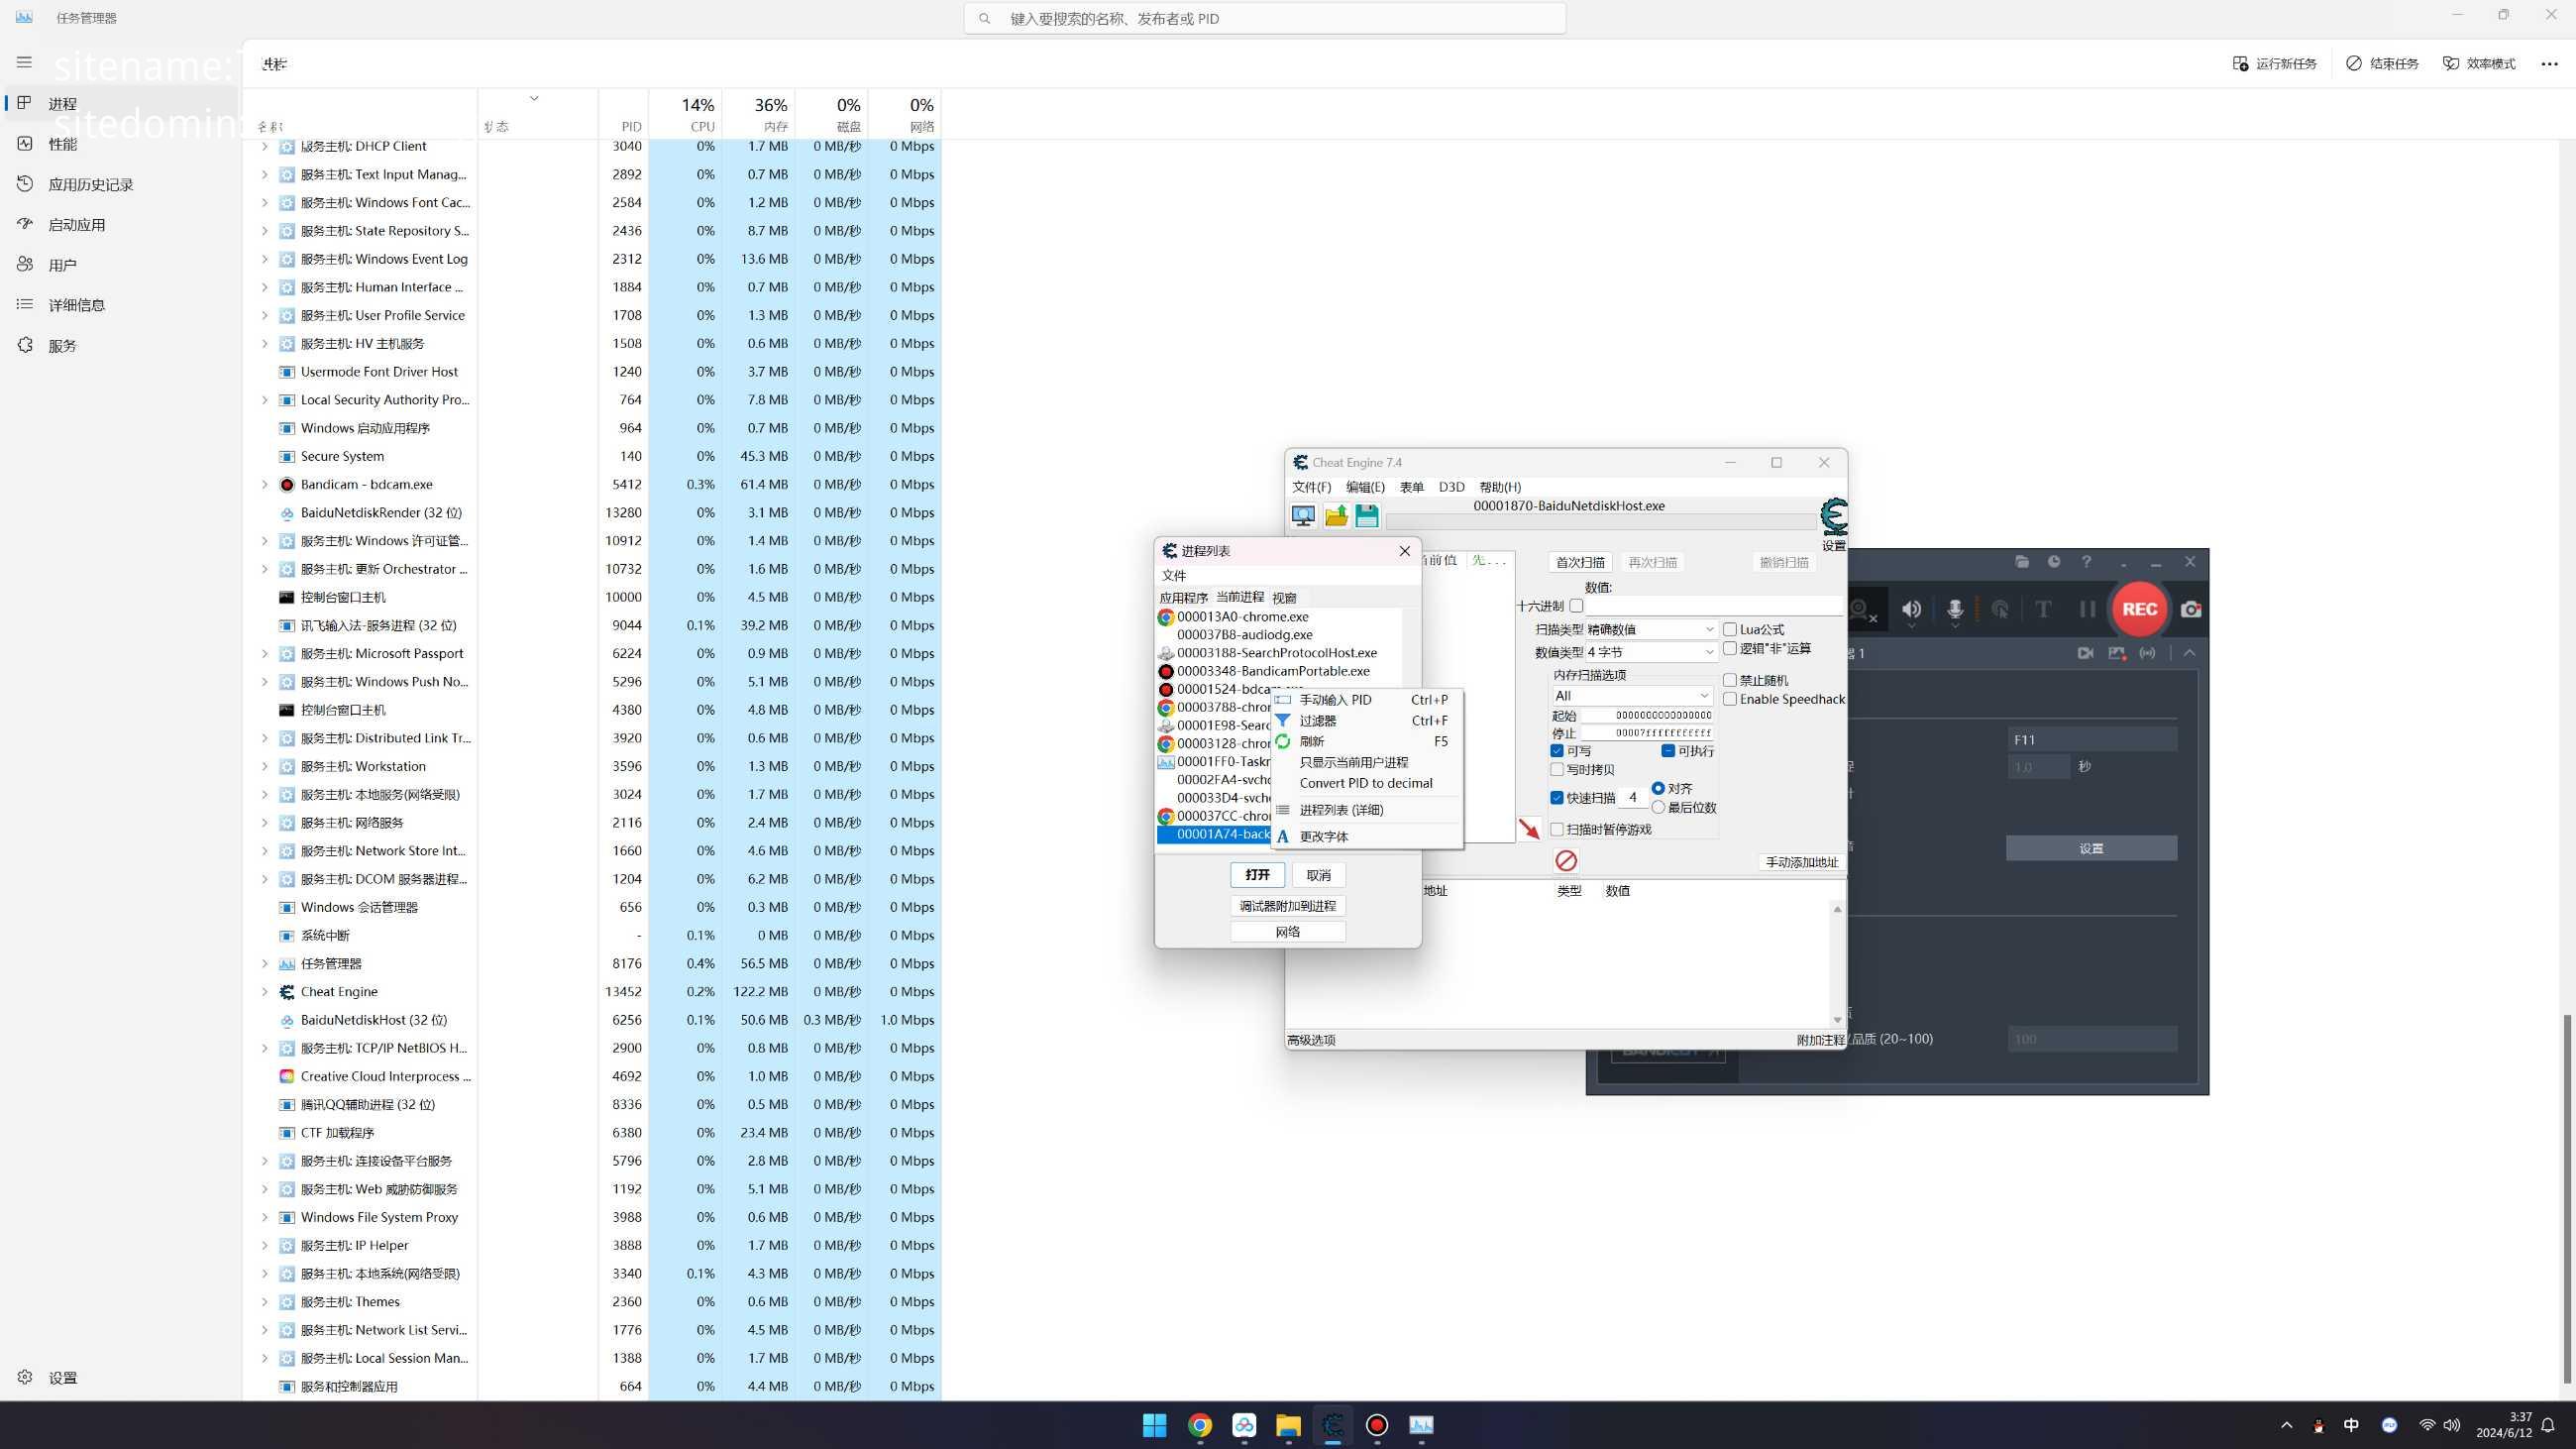
Task: Collapse Bandicam panel with up chevron
Action: [2190, 653]
